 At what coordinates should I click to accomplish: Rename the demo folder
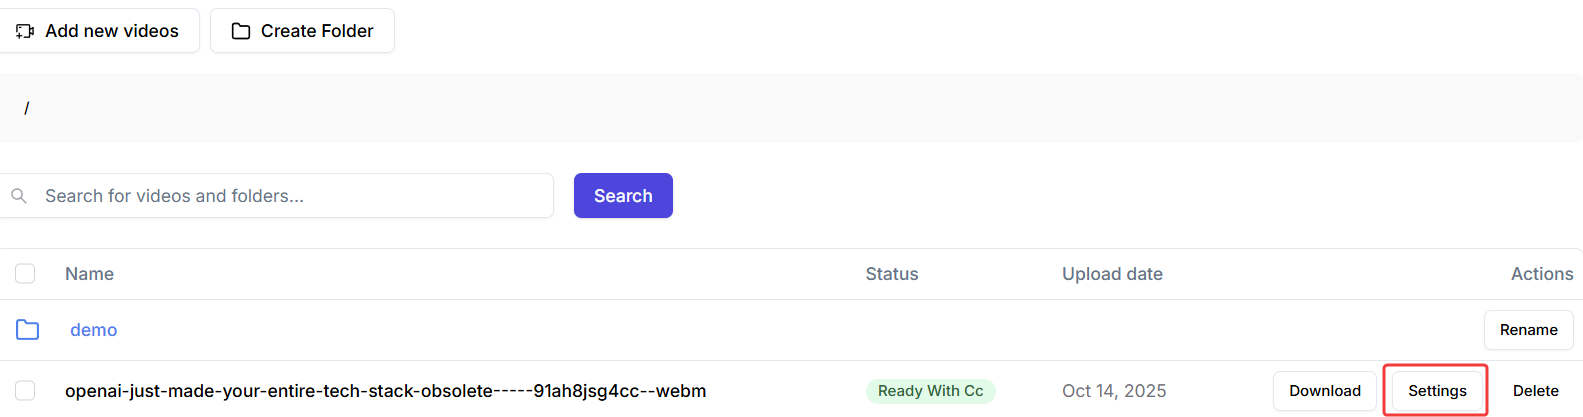[1528, 330]
